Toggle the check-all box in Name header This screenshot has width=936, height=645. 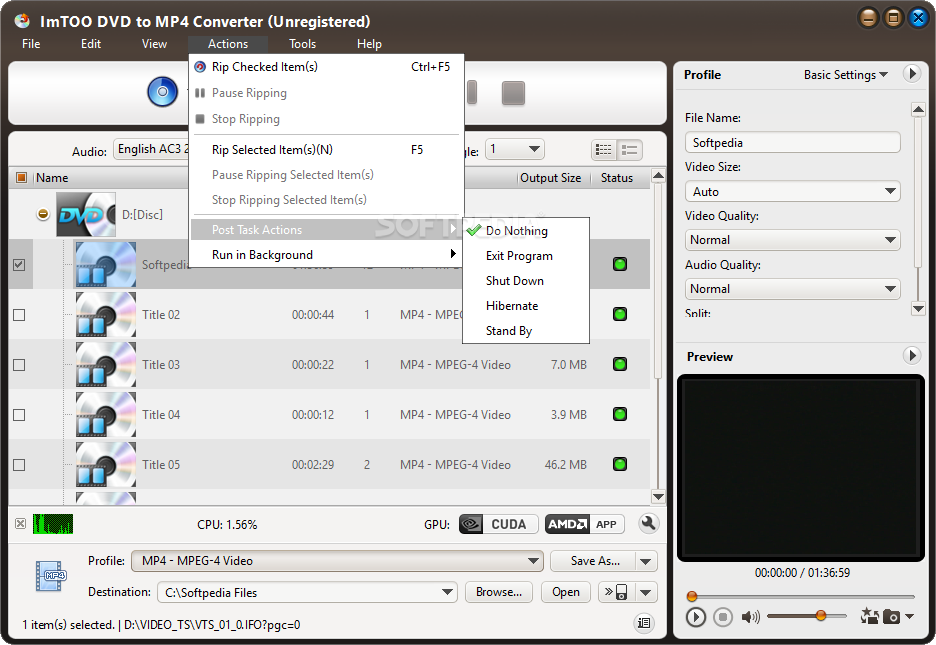21,178
